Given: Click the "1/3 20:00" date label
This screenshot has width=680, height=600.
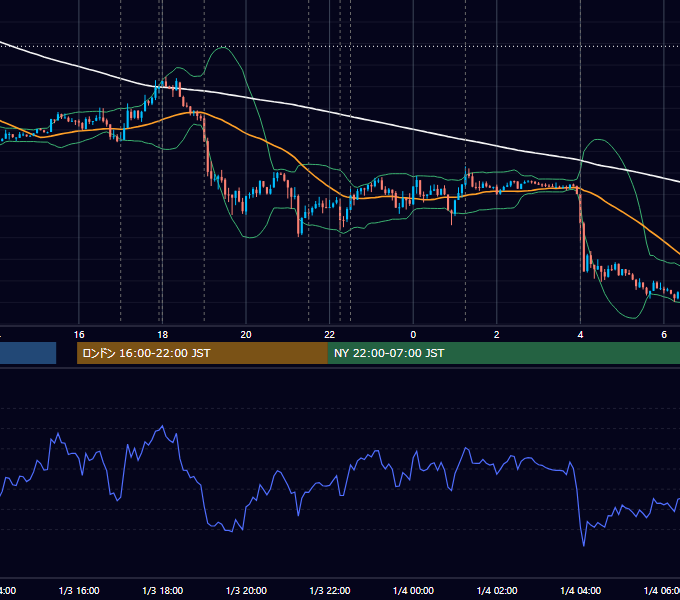Looking at the screenshot, I should coord(246,590).
